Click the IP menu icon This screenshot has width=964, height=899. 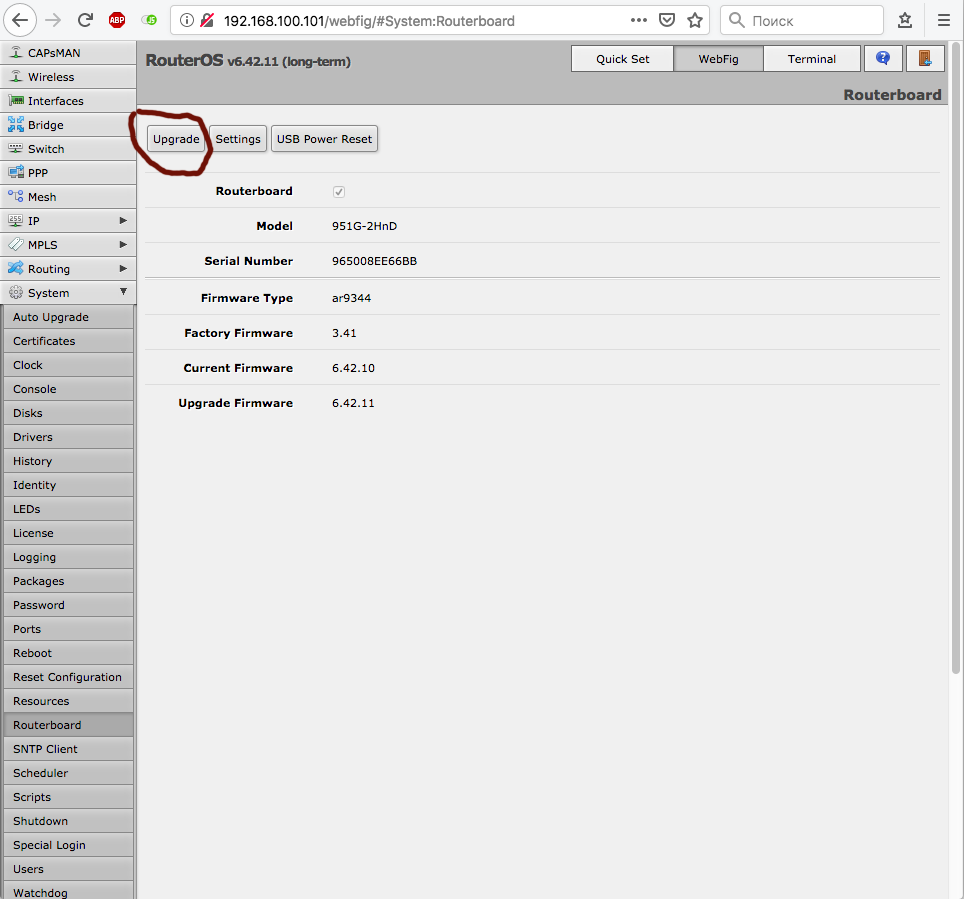16,220
